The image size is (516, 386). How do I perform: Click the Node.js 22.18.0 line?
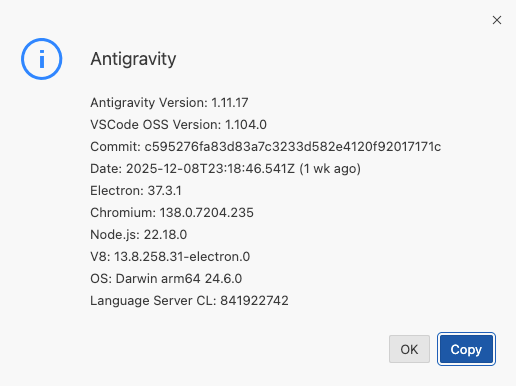(139, 235)
